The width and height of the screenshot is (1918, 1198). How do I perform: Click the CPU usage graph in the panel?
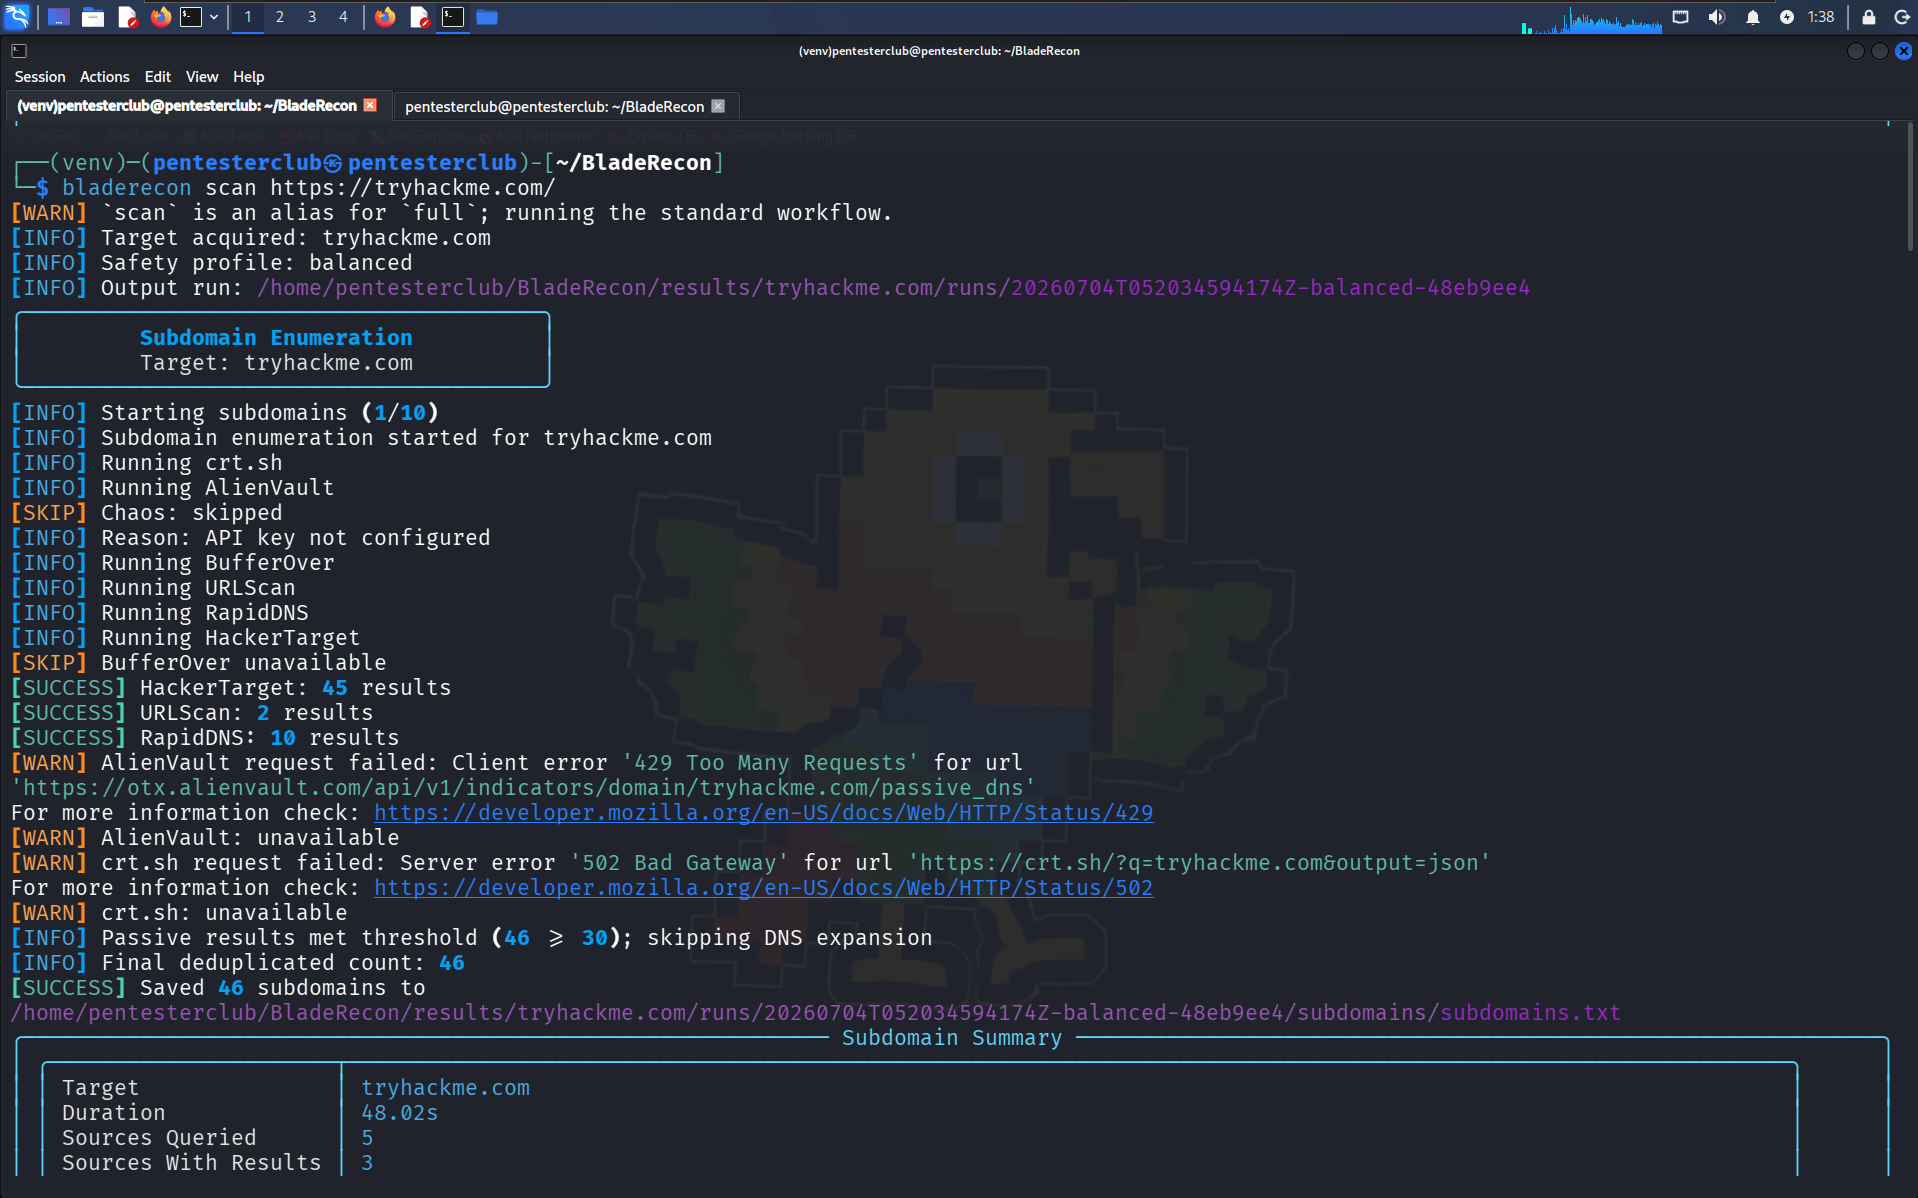pos(1592,19)
